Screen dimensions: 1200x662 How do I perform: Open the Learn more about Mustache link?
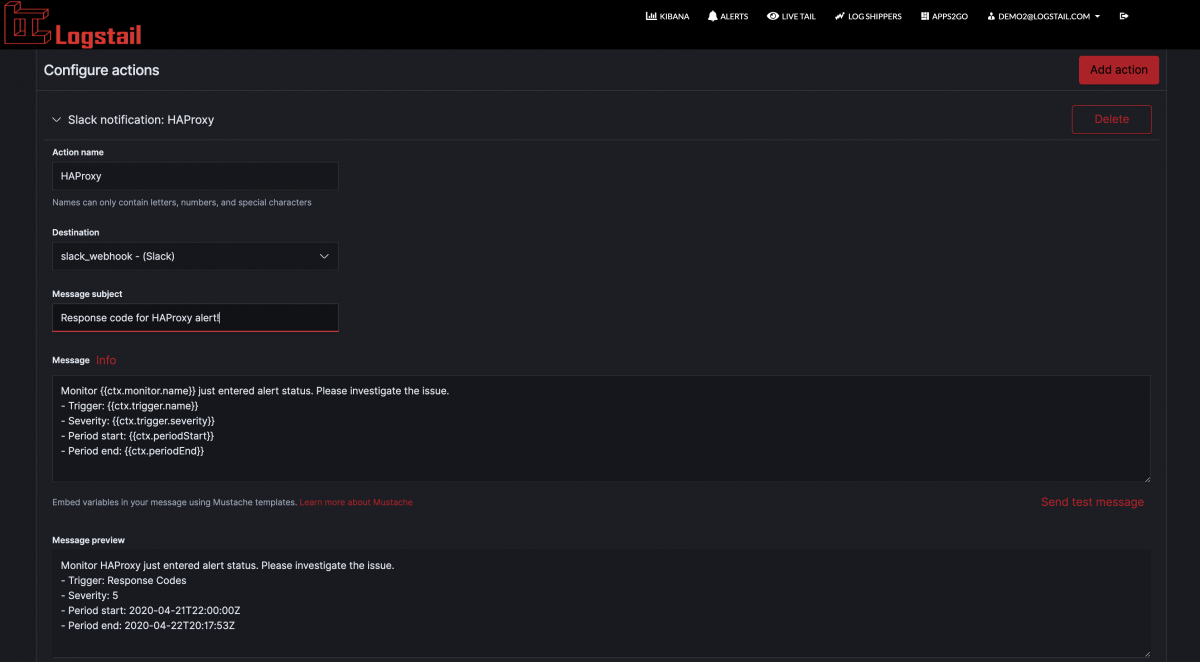356,502
